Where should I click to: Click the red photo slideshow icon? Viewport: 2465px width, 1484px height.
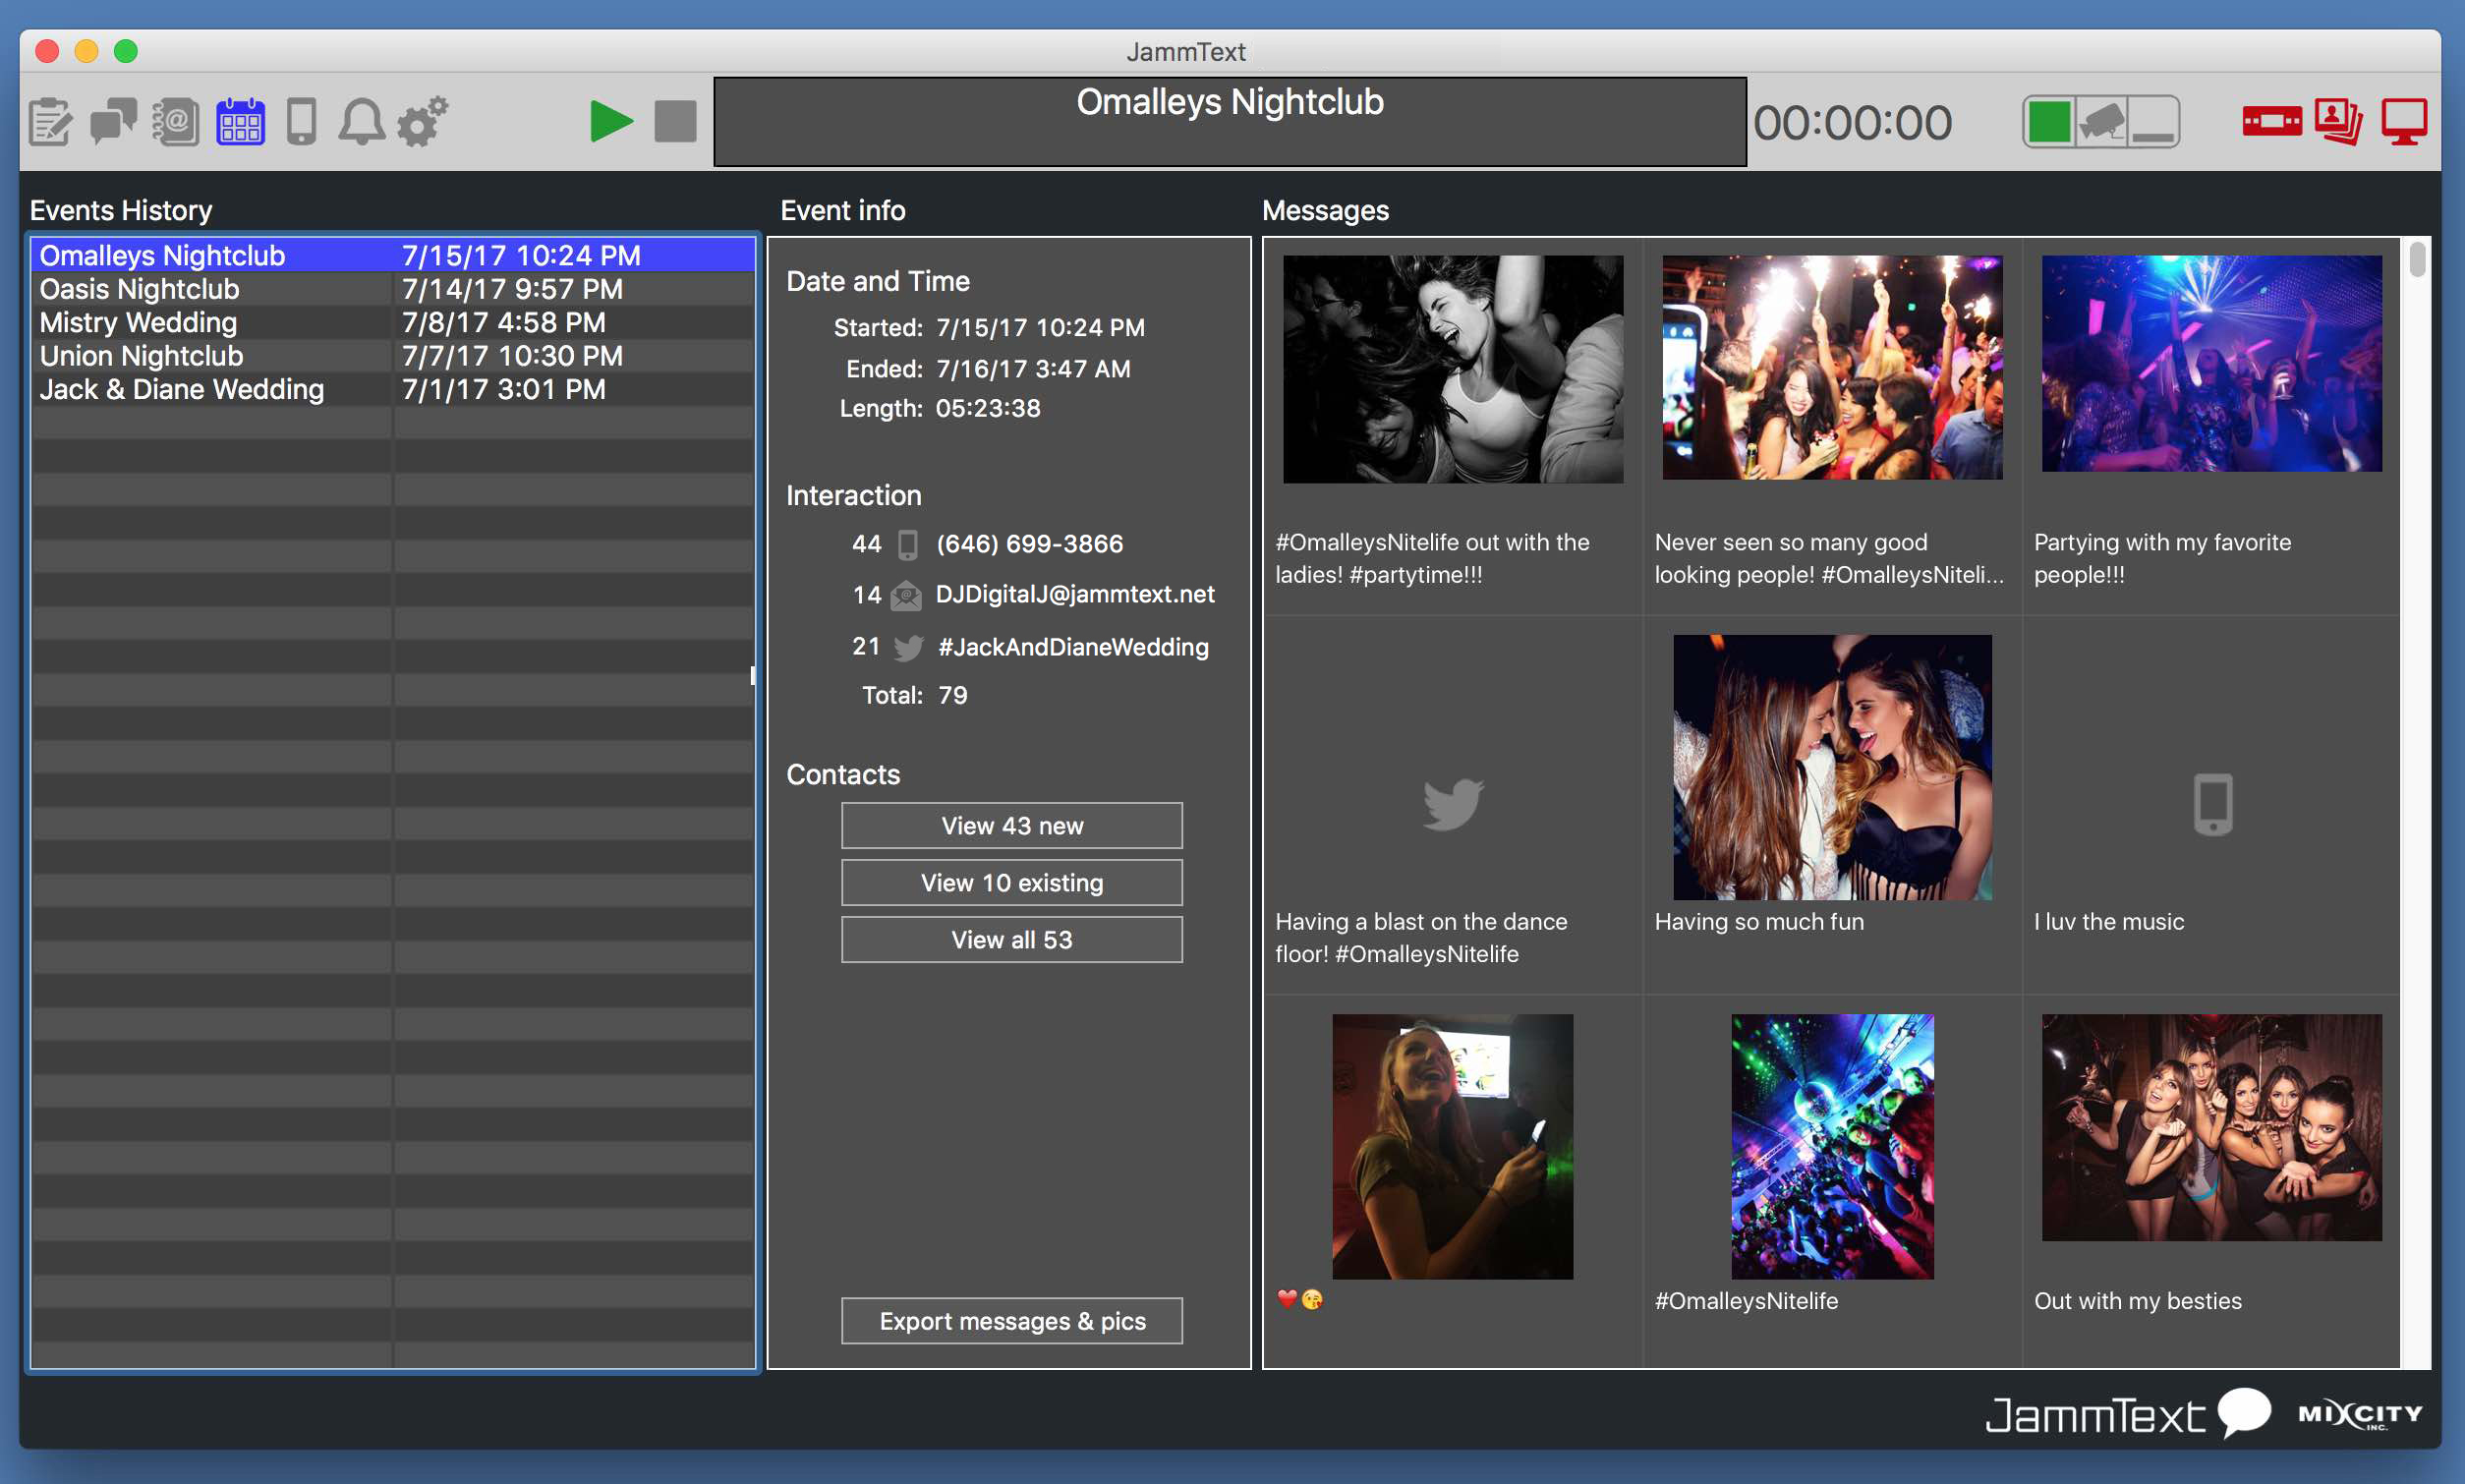pos(2338,122)
